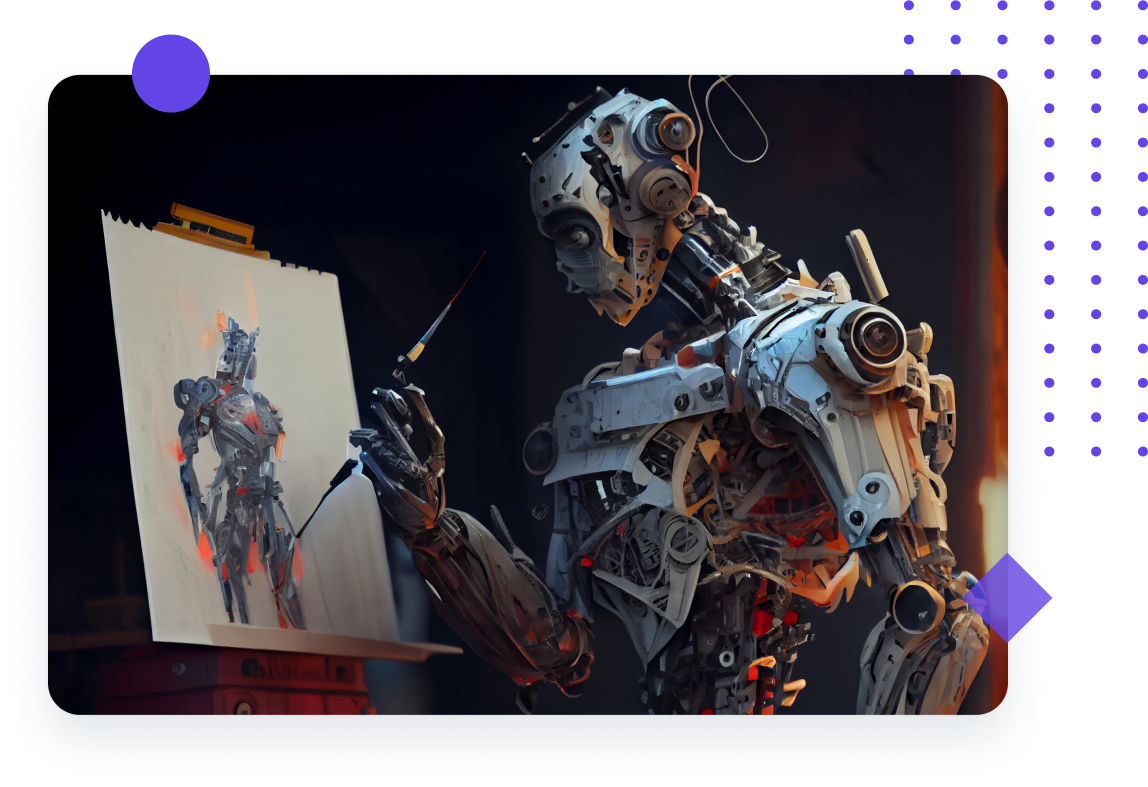Select the robot's armored forearm
Viewport: 1148px width, 787px height.
click(500, 580)
